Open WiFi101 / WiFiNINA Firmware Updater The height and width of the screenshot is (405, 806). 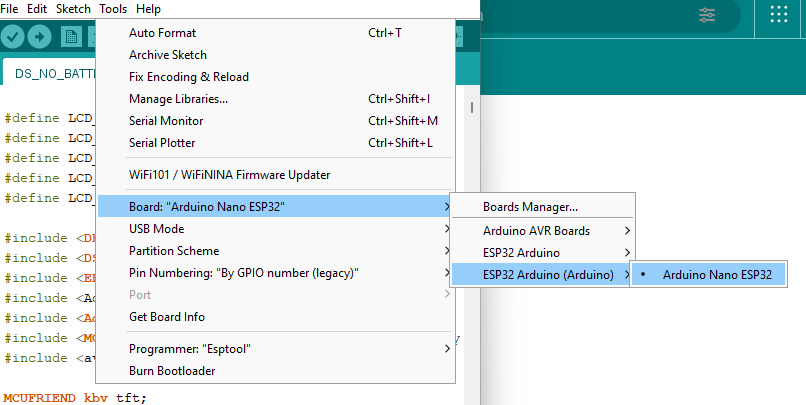click(x=276, y=175)
